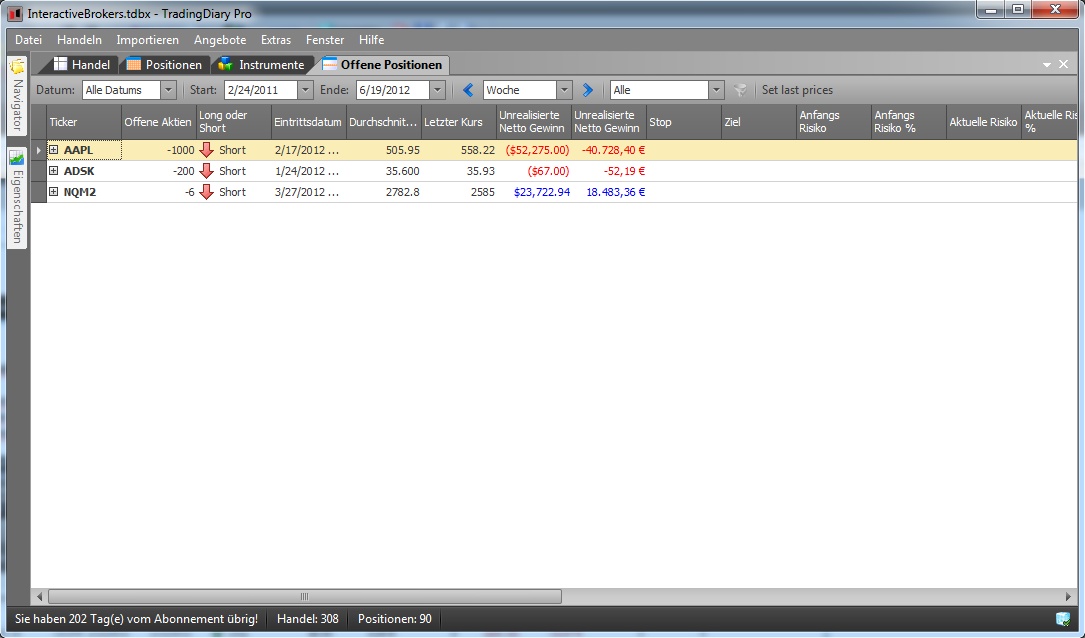This screenshot has height=638, width=1085.
Task: Click the red short arrow in AAPL row
Action: coord(206,150)
